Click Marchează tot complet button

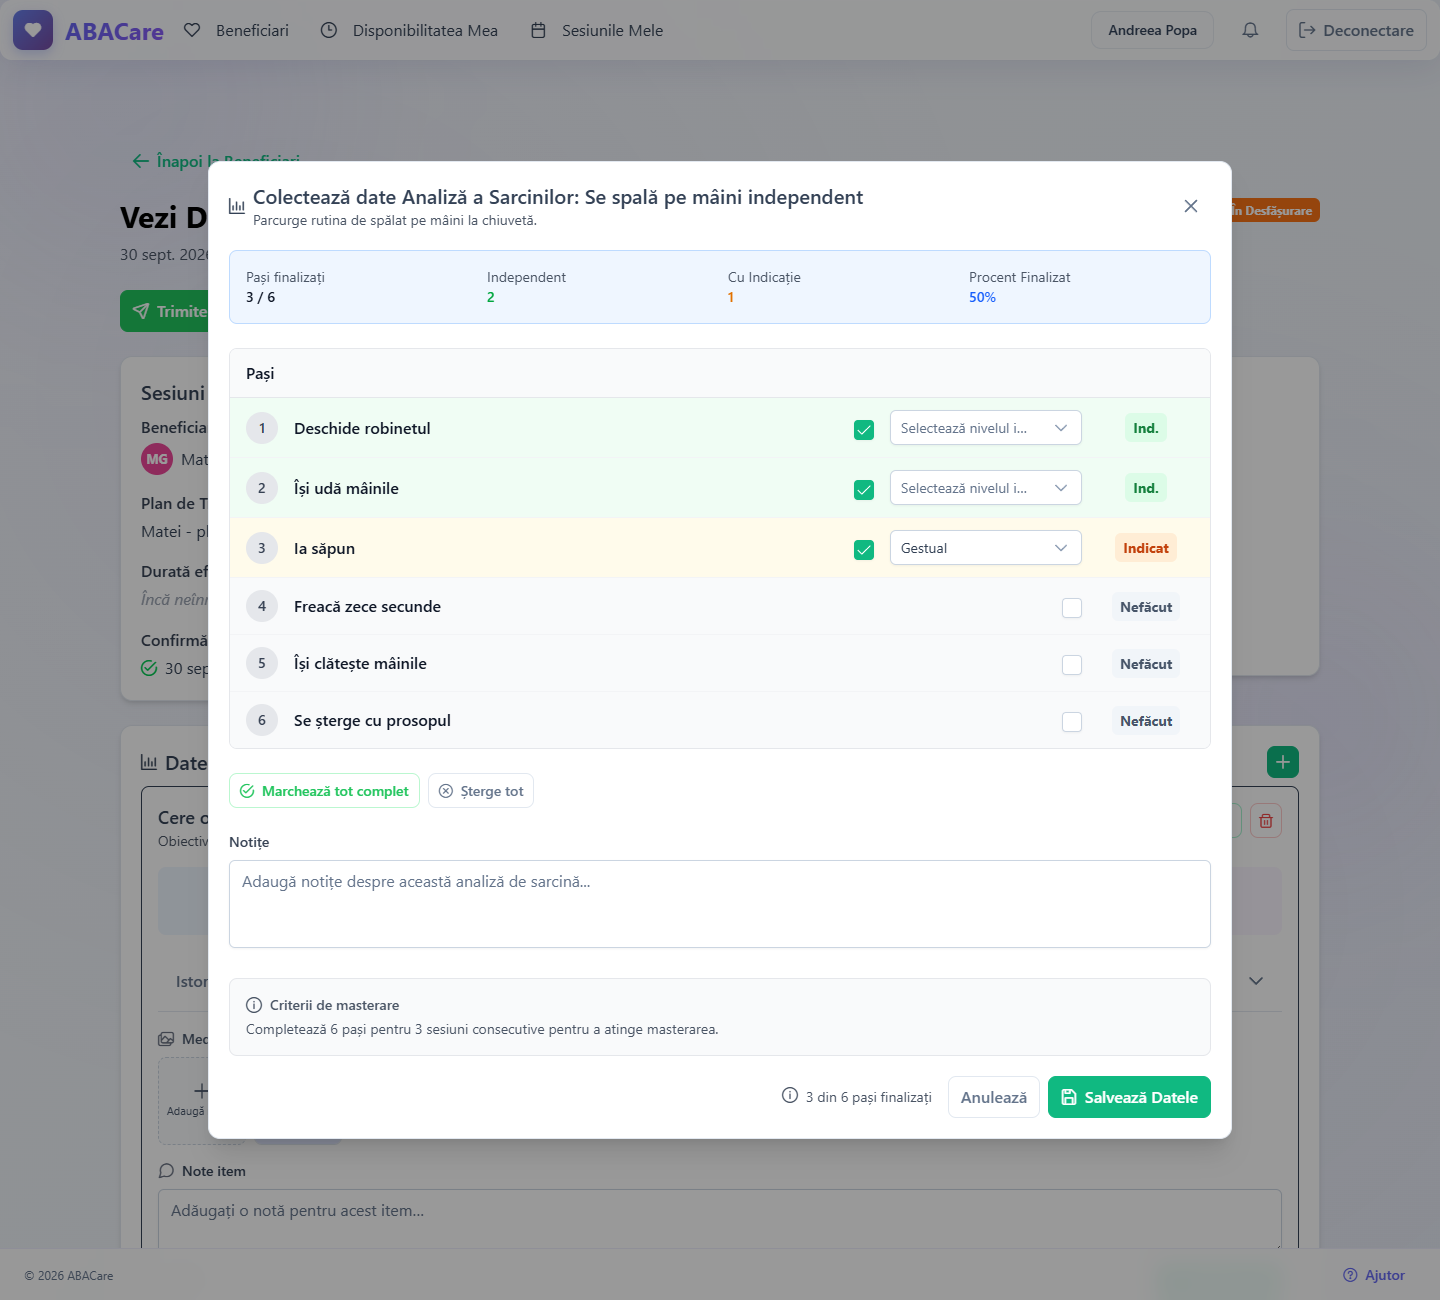tap(324, 791)
